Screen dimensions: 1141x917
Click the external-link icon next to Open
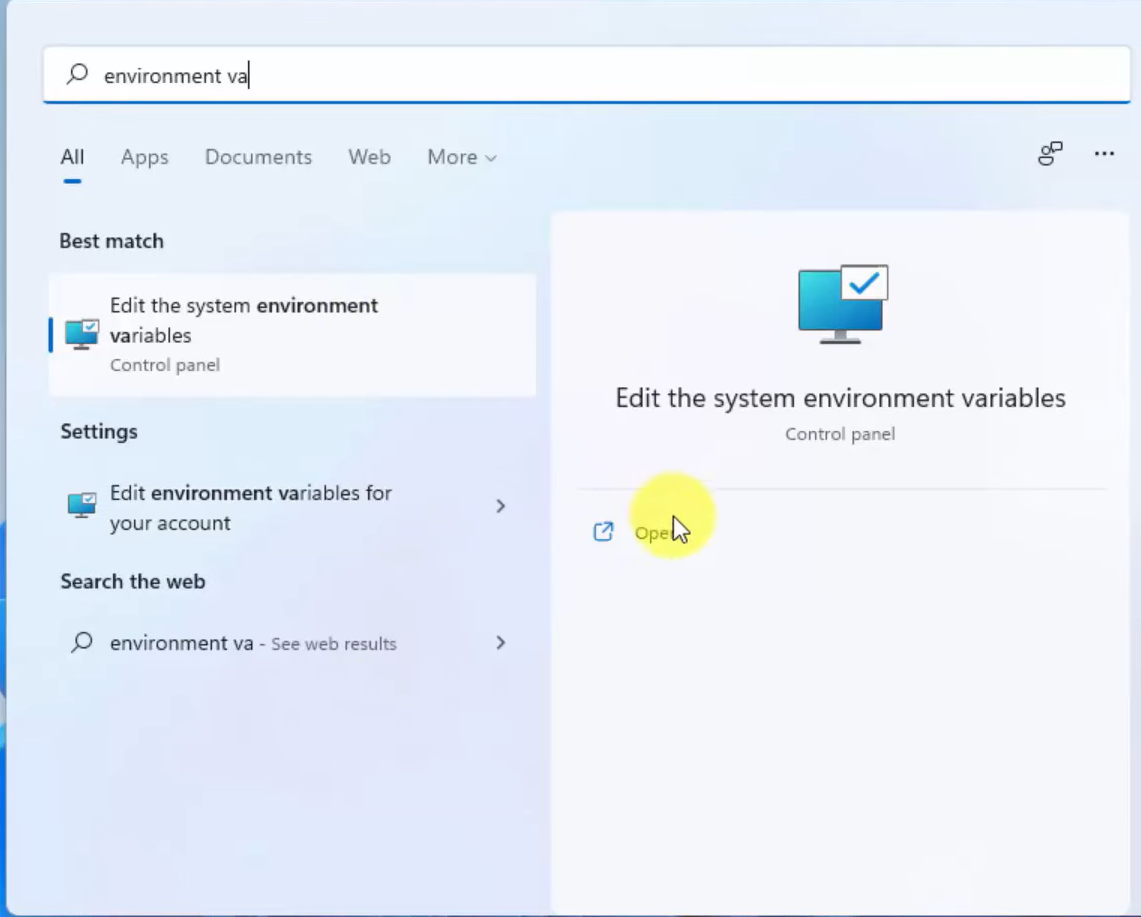tap(603, 532)
